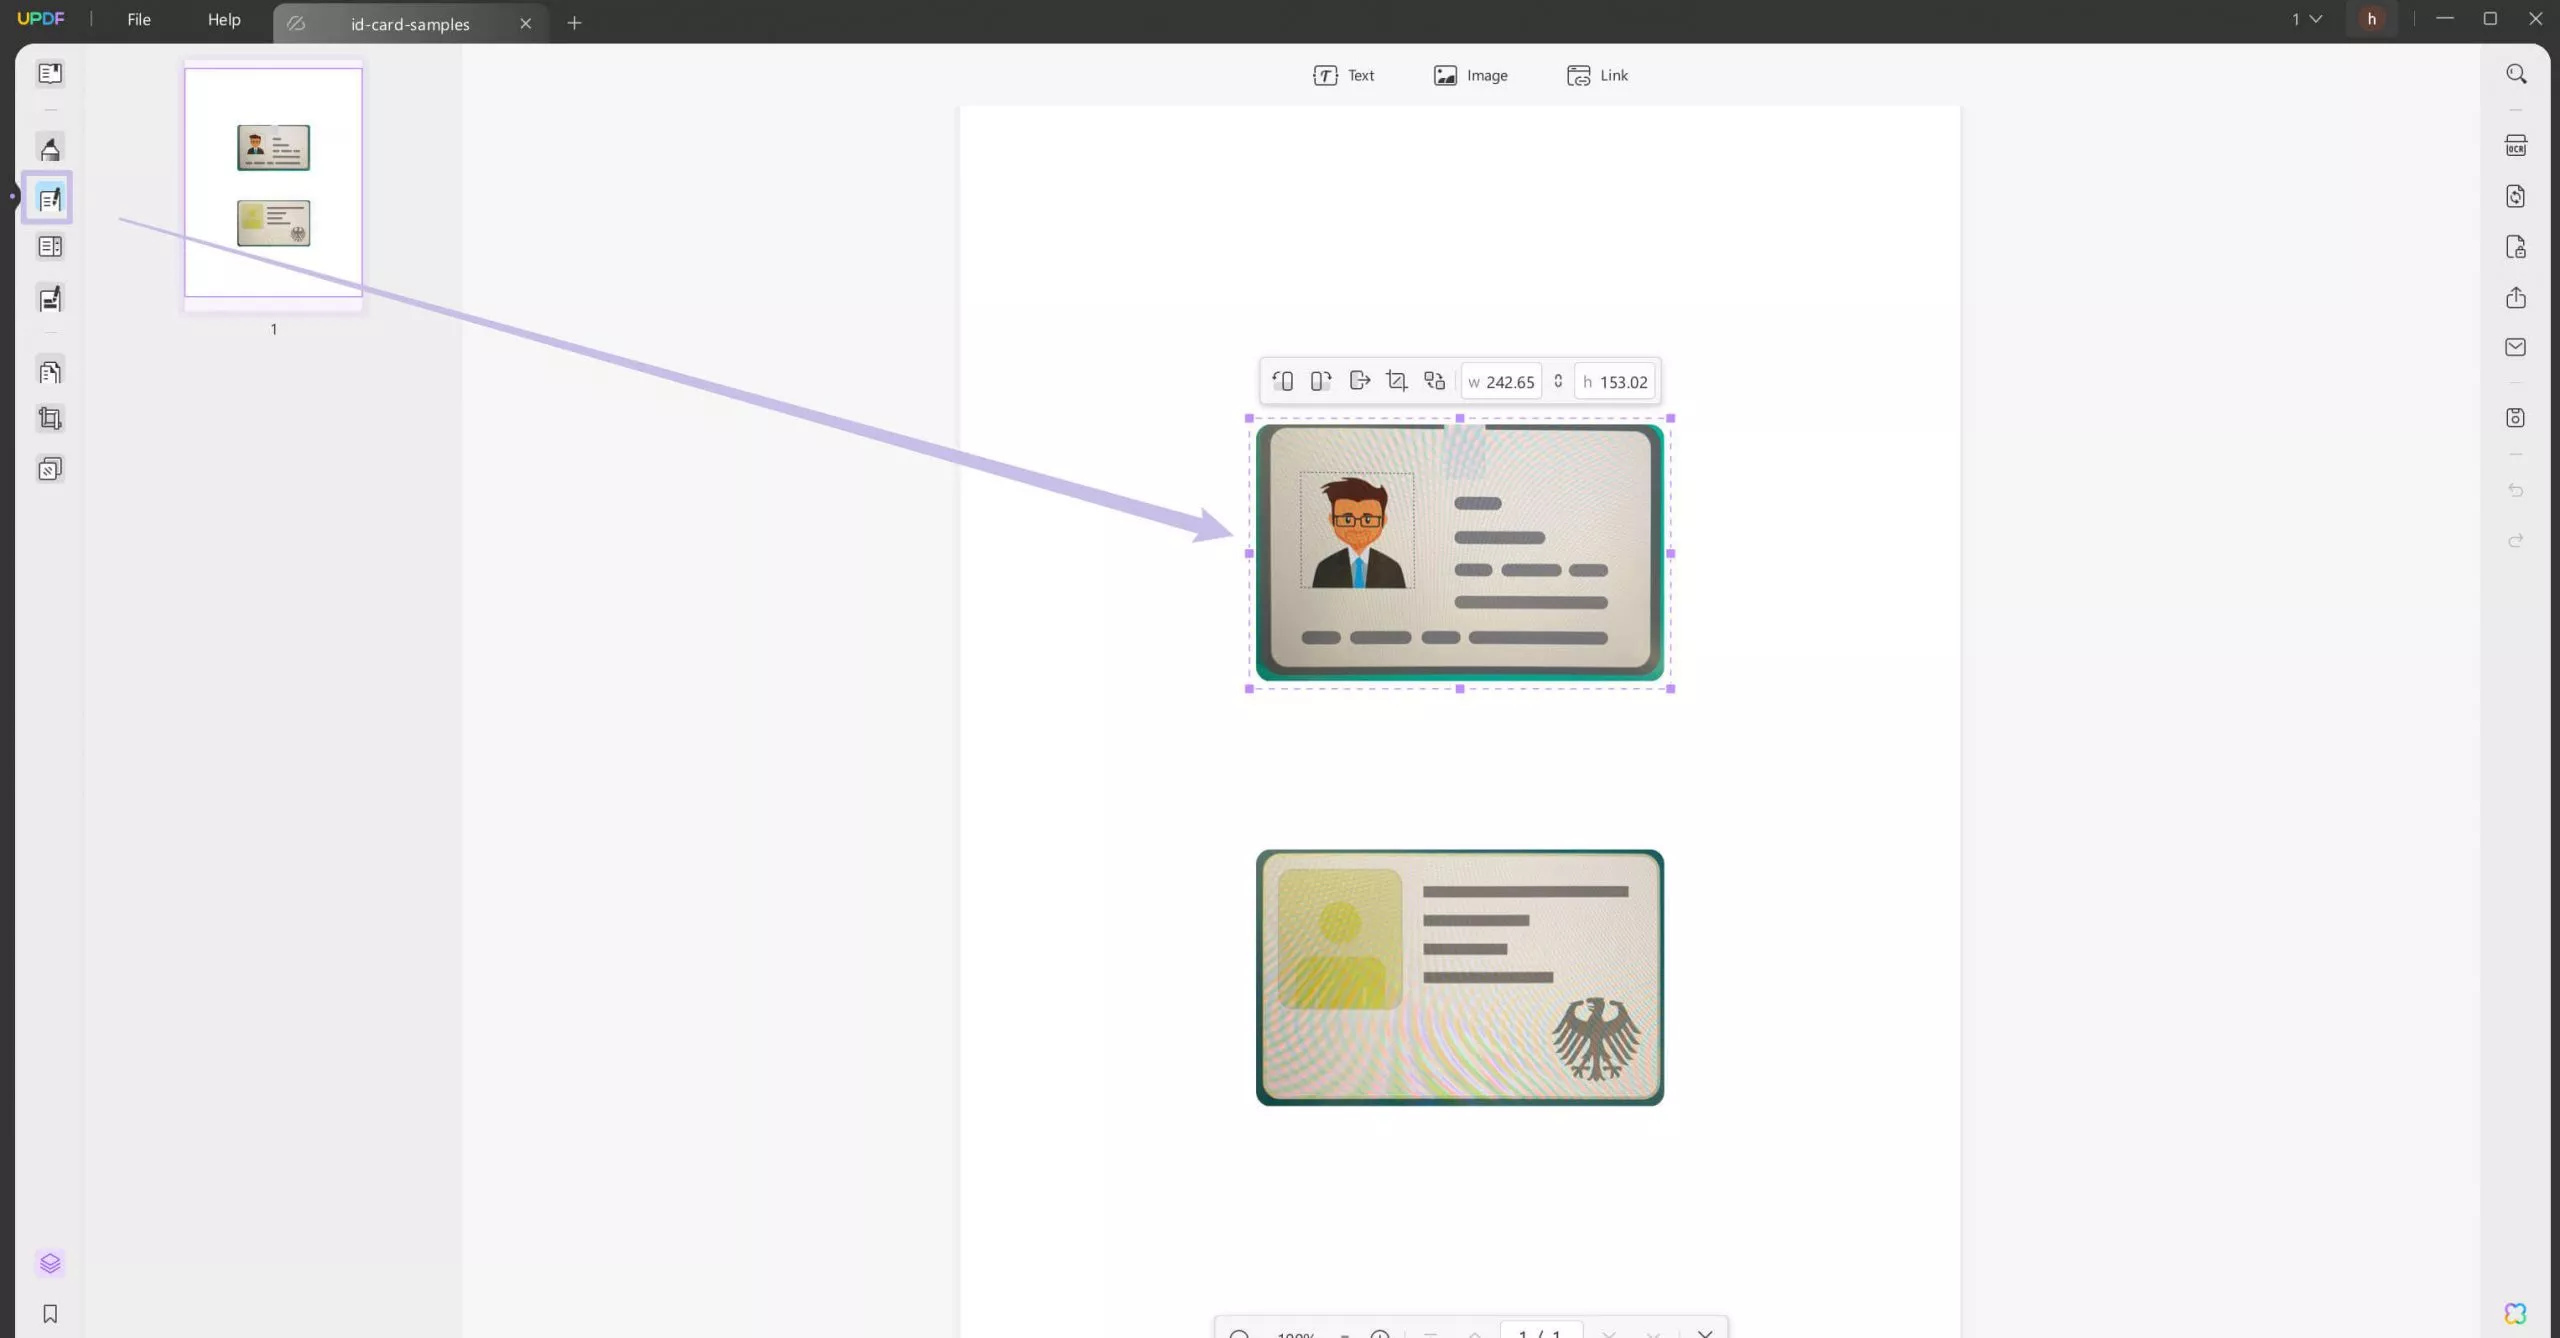Click the crop image icon
The height and width of the screenshot is (1338, 2560).
point(1397,381)
